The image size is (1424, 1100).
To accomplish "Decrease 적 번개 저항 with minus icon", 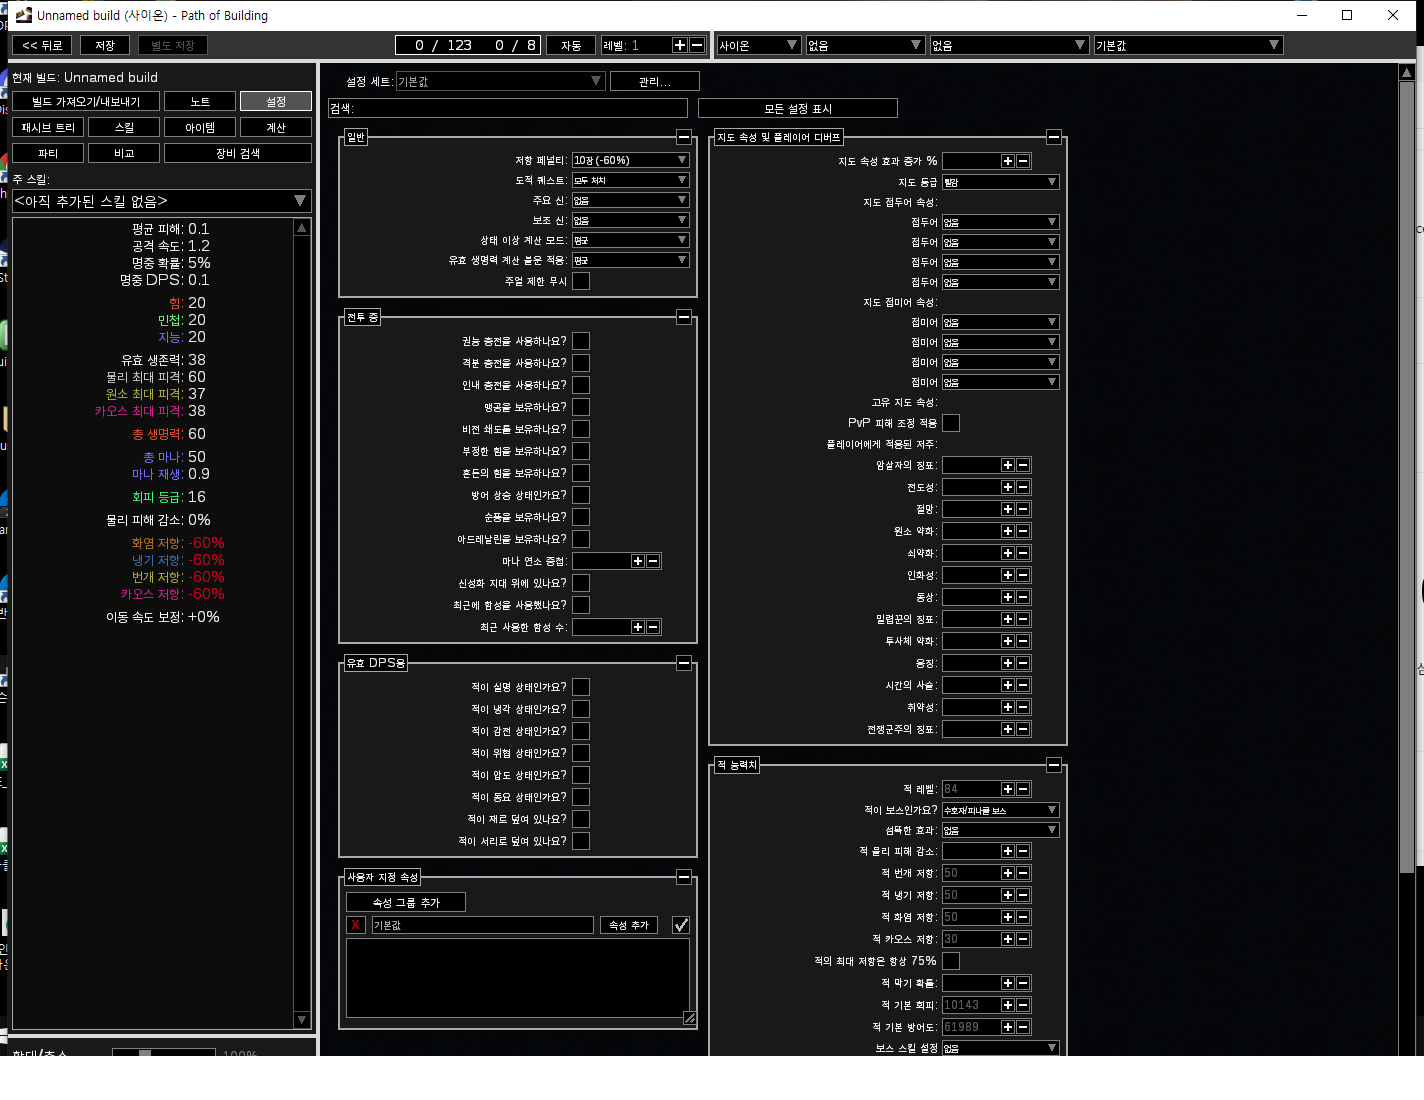I will tap(1023, 873).
